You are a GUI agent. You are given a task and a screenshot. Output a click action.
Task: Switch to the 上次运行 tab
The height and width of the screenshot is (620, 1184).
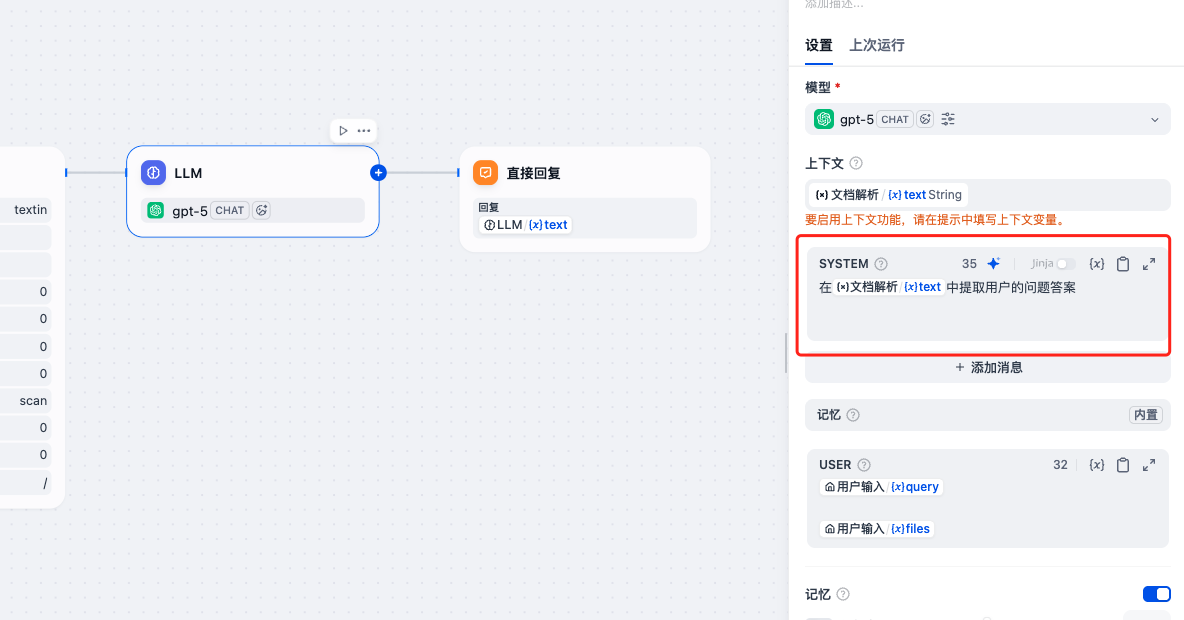(877, 45)
